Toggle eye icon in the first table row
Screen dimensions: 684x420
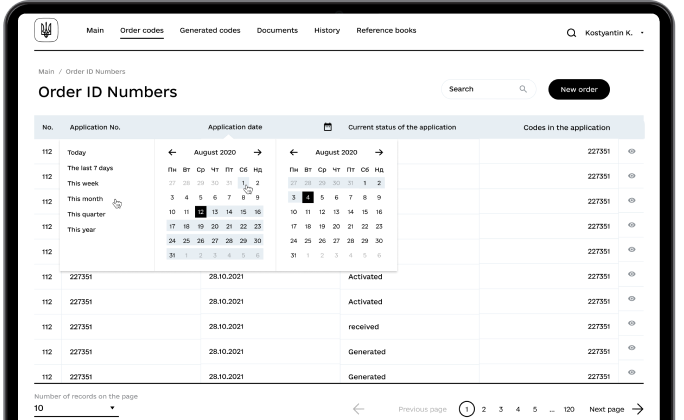tap(631, 151)
